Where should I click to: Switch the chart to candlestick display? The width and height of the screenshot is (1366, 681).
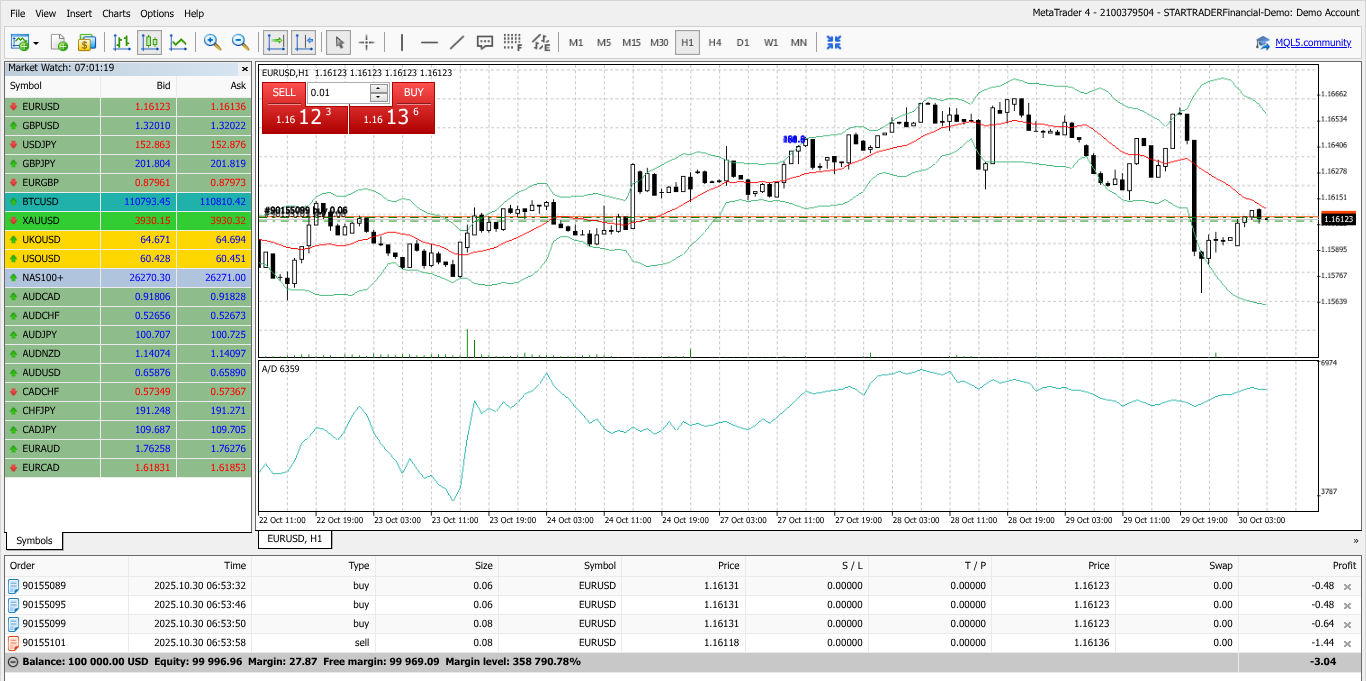click(x=150, y=42)
